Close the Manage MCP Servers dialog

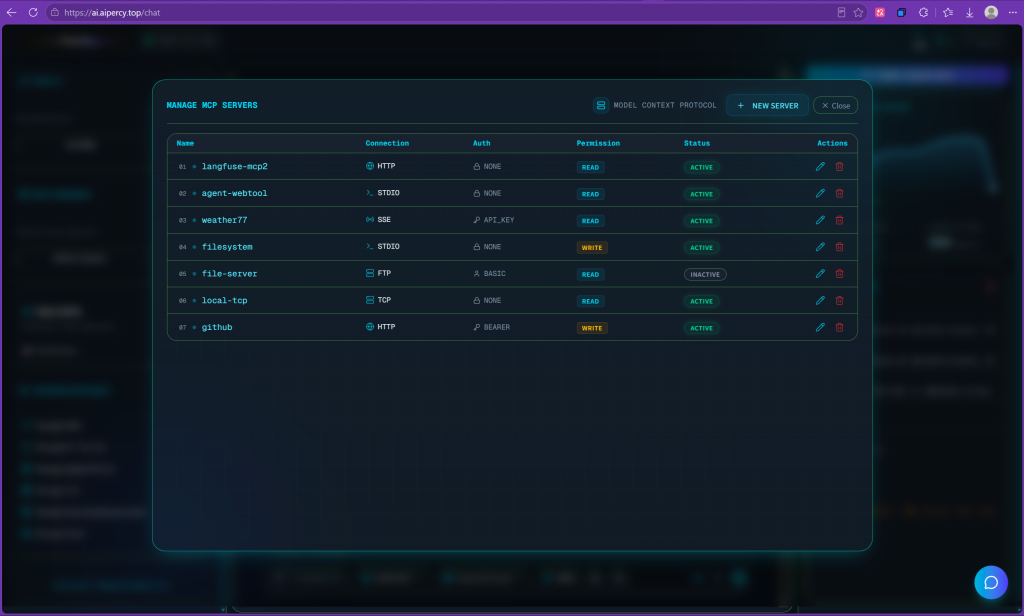(835, 105)
